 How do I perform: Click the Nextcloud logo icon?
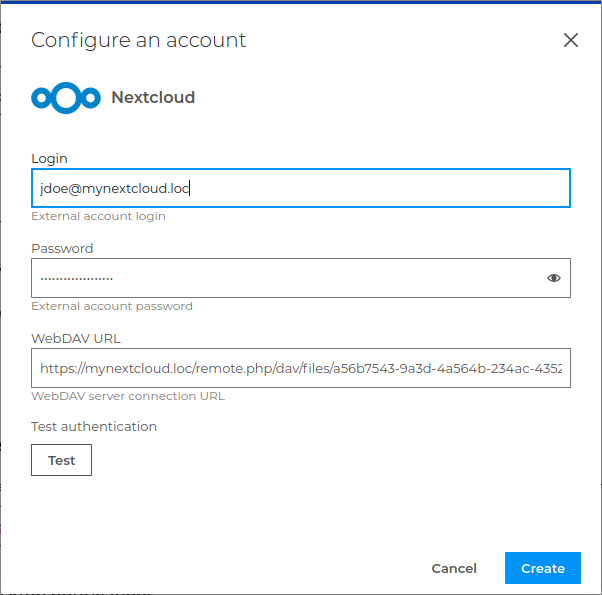pos(66,98)
